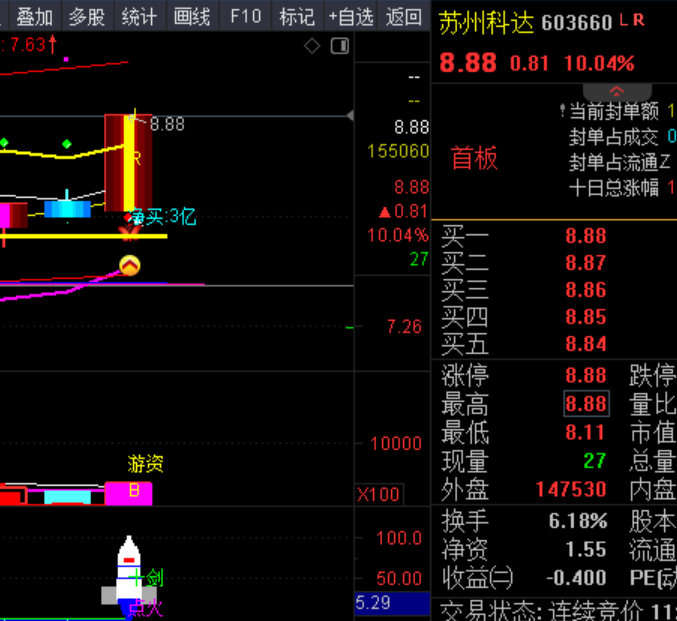Click the 7.26 price axis label
Screen dimensions: 677x621
pyautogui.click(x=404, y=327)
